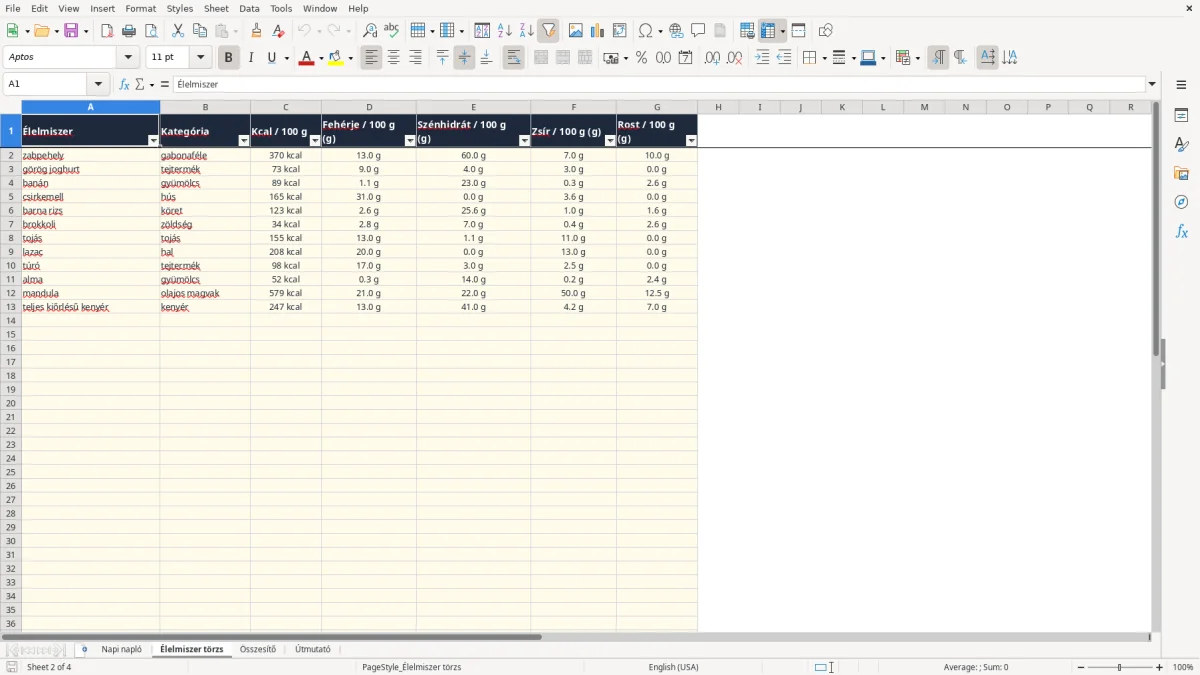1200x675 pixels.
Task: Open sidebar Navigator panel
Action: [x=1181, y=203]
